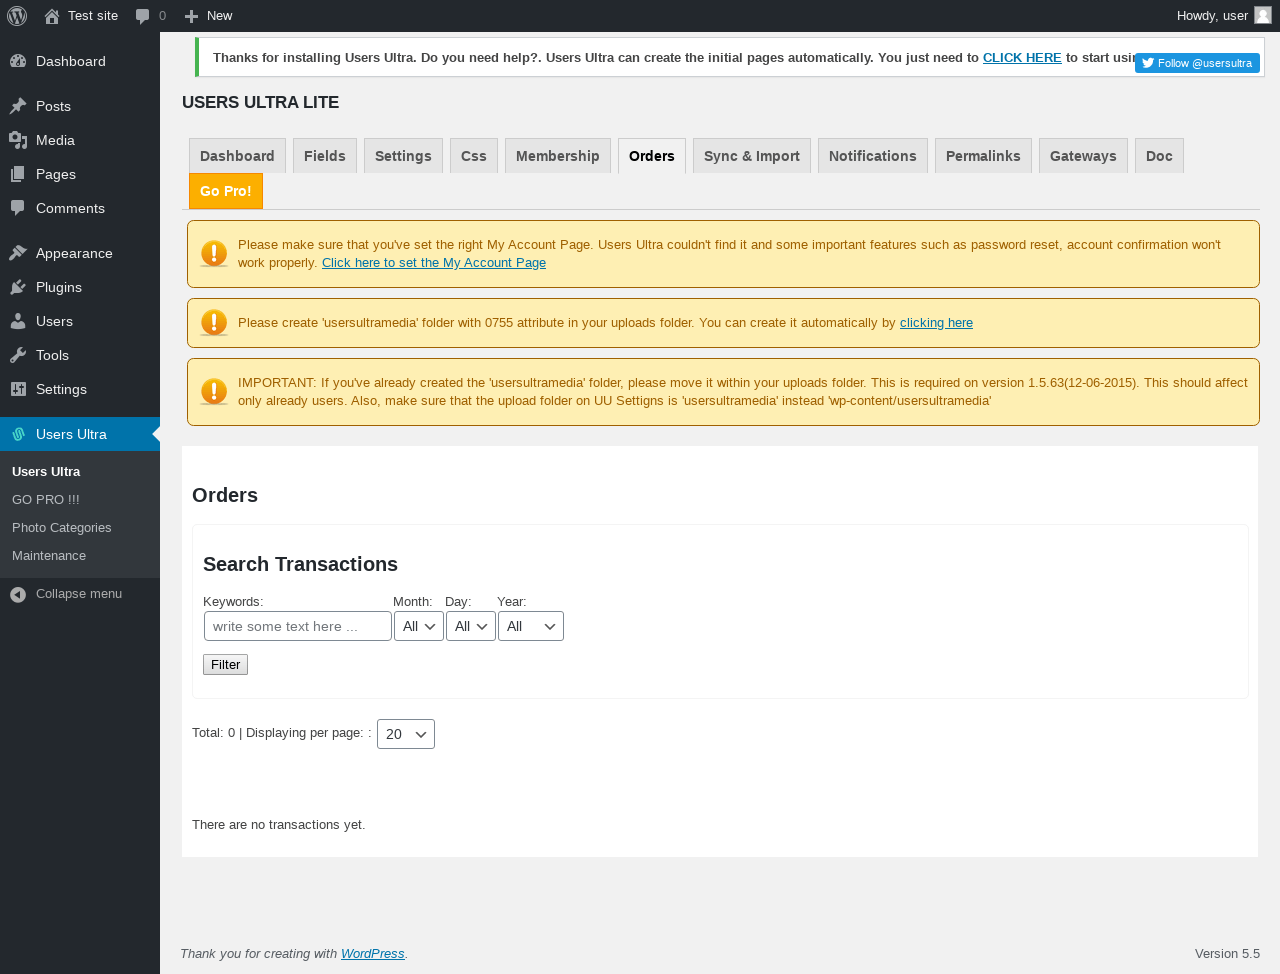The height and width of the screenshot is (974, 1280).
Task: Switch to the Css tab
Action: tap(474, 156)
